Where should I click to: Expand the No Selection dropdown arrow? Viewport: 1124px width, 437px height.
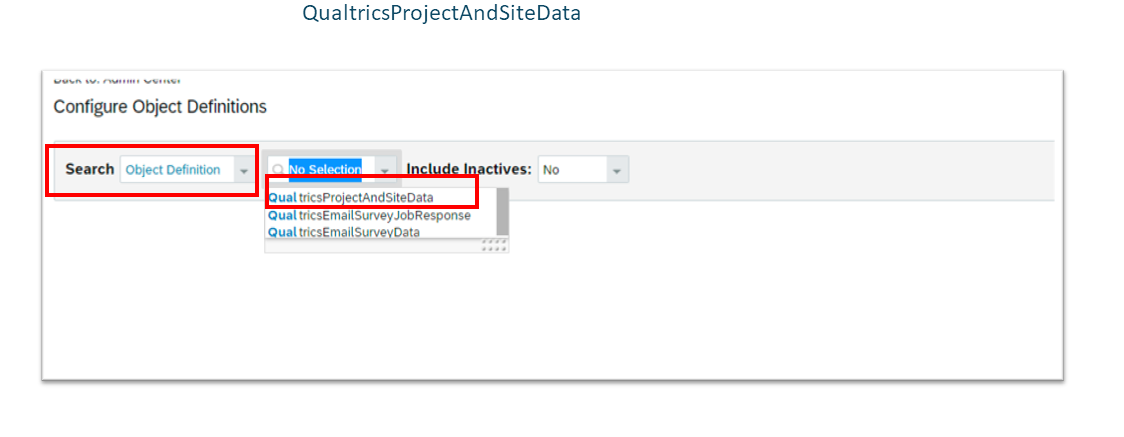pos(385,171)
